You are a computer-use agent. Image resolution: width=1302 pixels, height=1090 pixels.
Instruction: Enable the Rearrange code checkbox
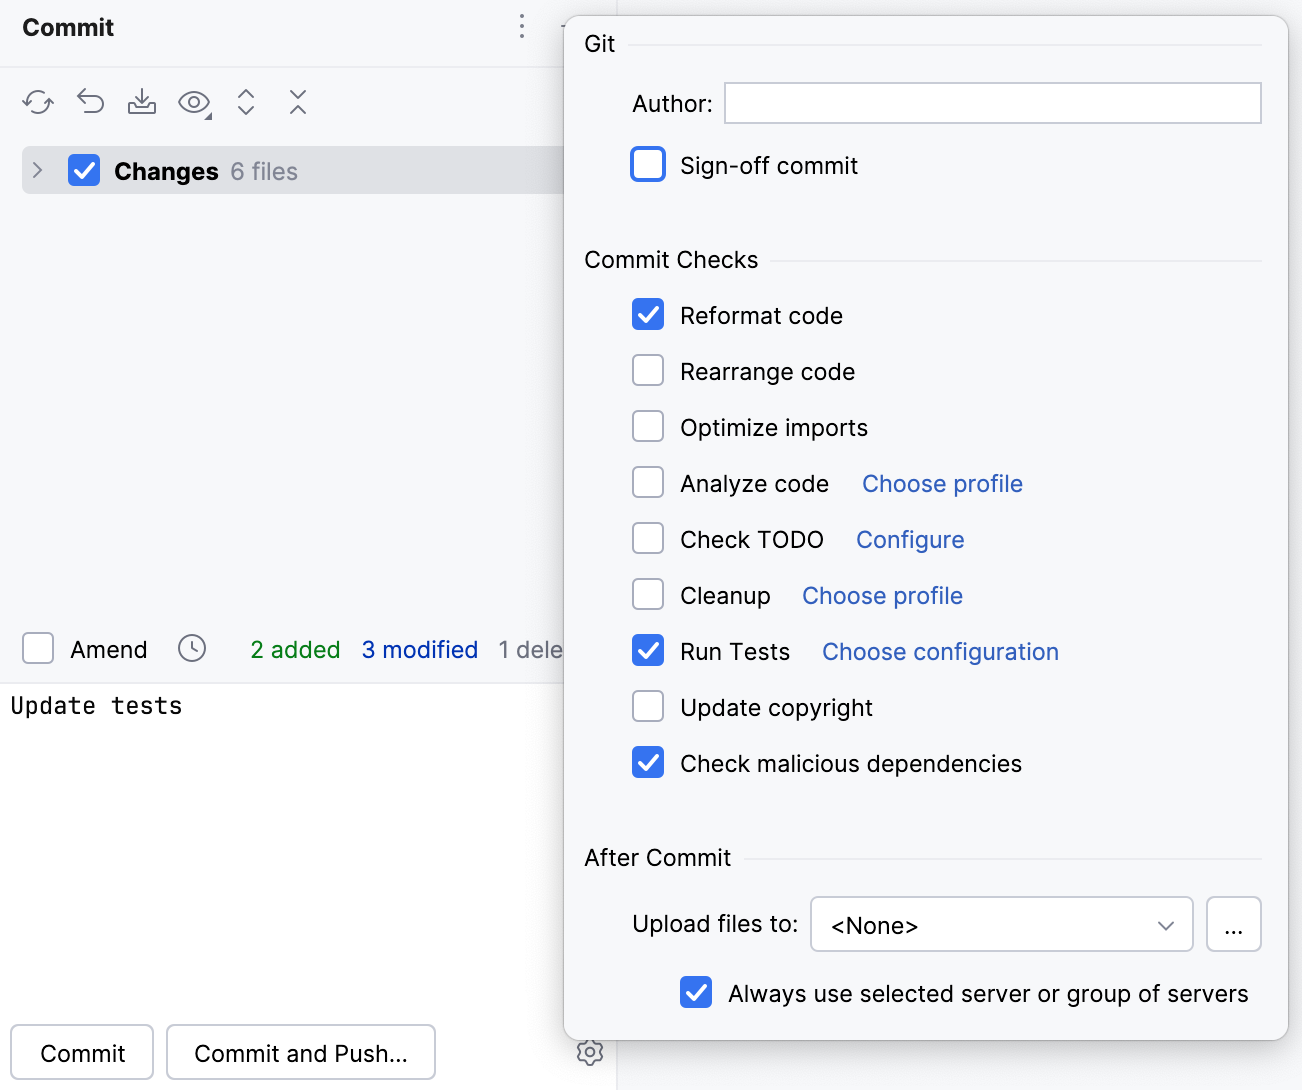pos(648,371)
